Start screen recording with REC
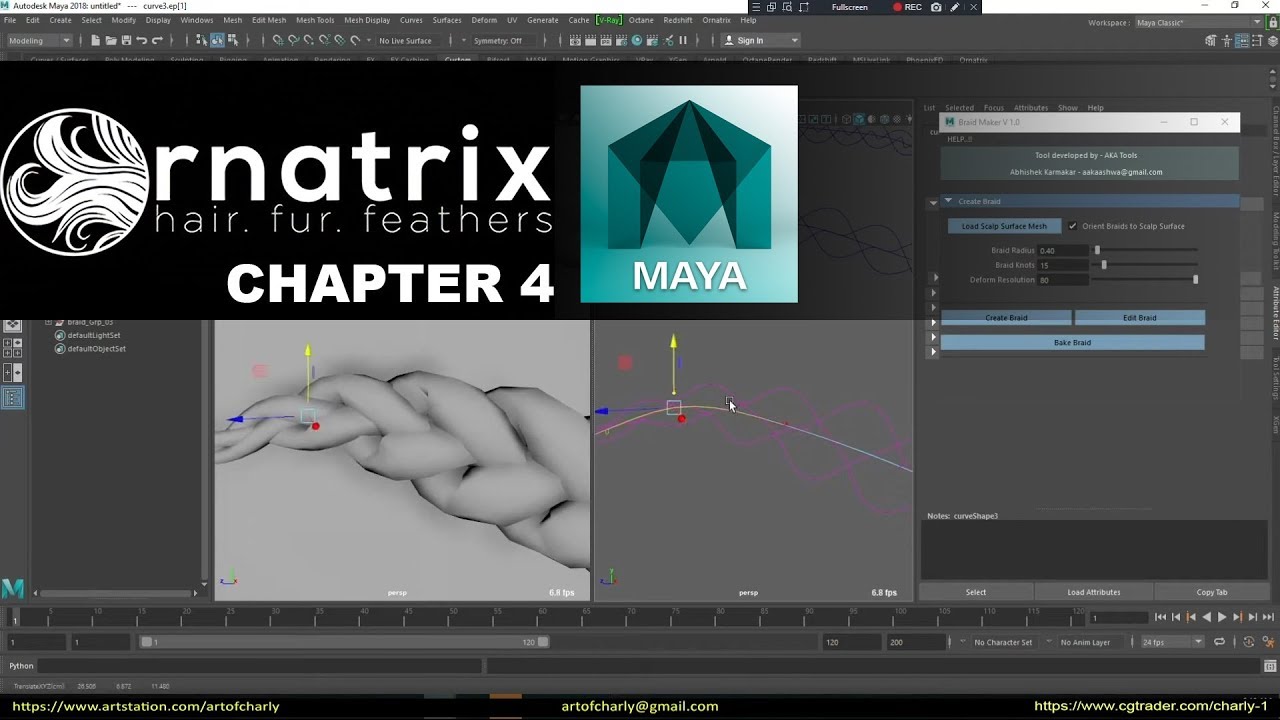Screen dimensions: 1280x720 point(908,7)
